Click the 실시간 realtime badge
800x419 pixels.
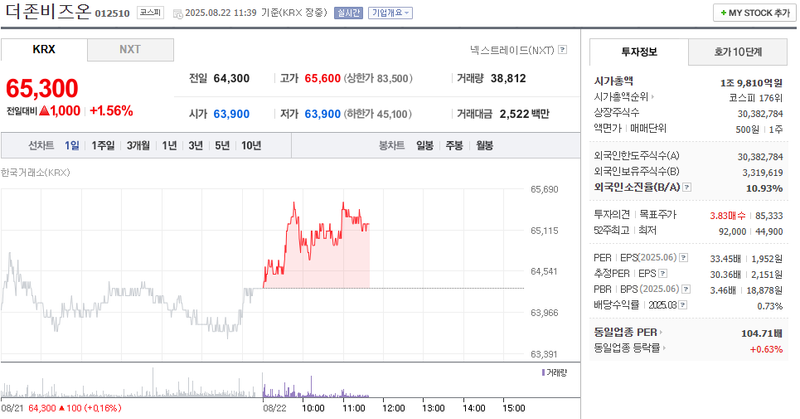(348, 13)
